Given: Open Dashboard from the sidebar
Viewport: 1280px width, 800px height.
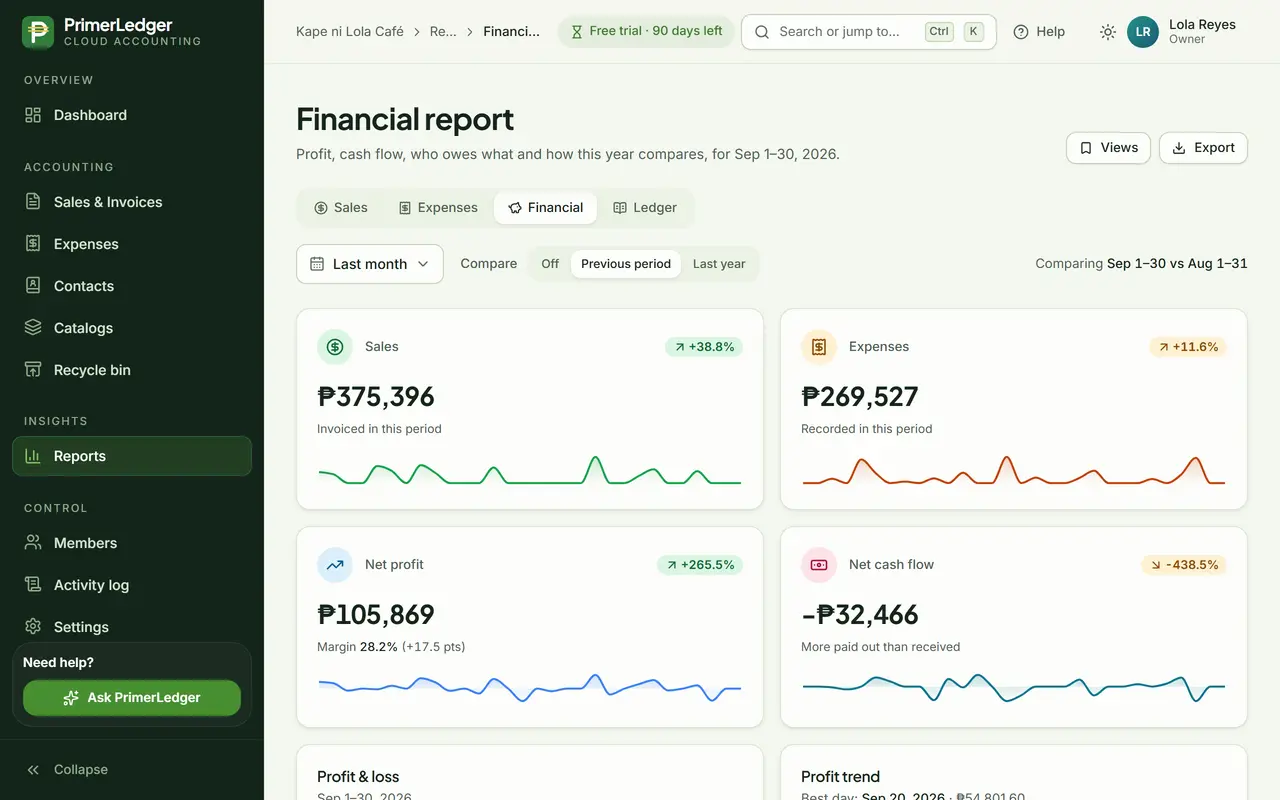Looking at the screenshot, I should 132,115.
